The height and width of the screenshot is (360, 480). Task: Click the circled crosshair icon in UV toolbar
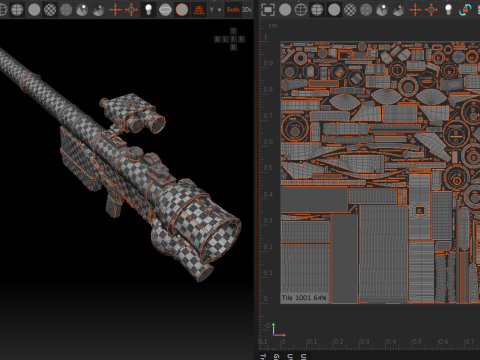(x=431, y=10)
